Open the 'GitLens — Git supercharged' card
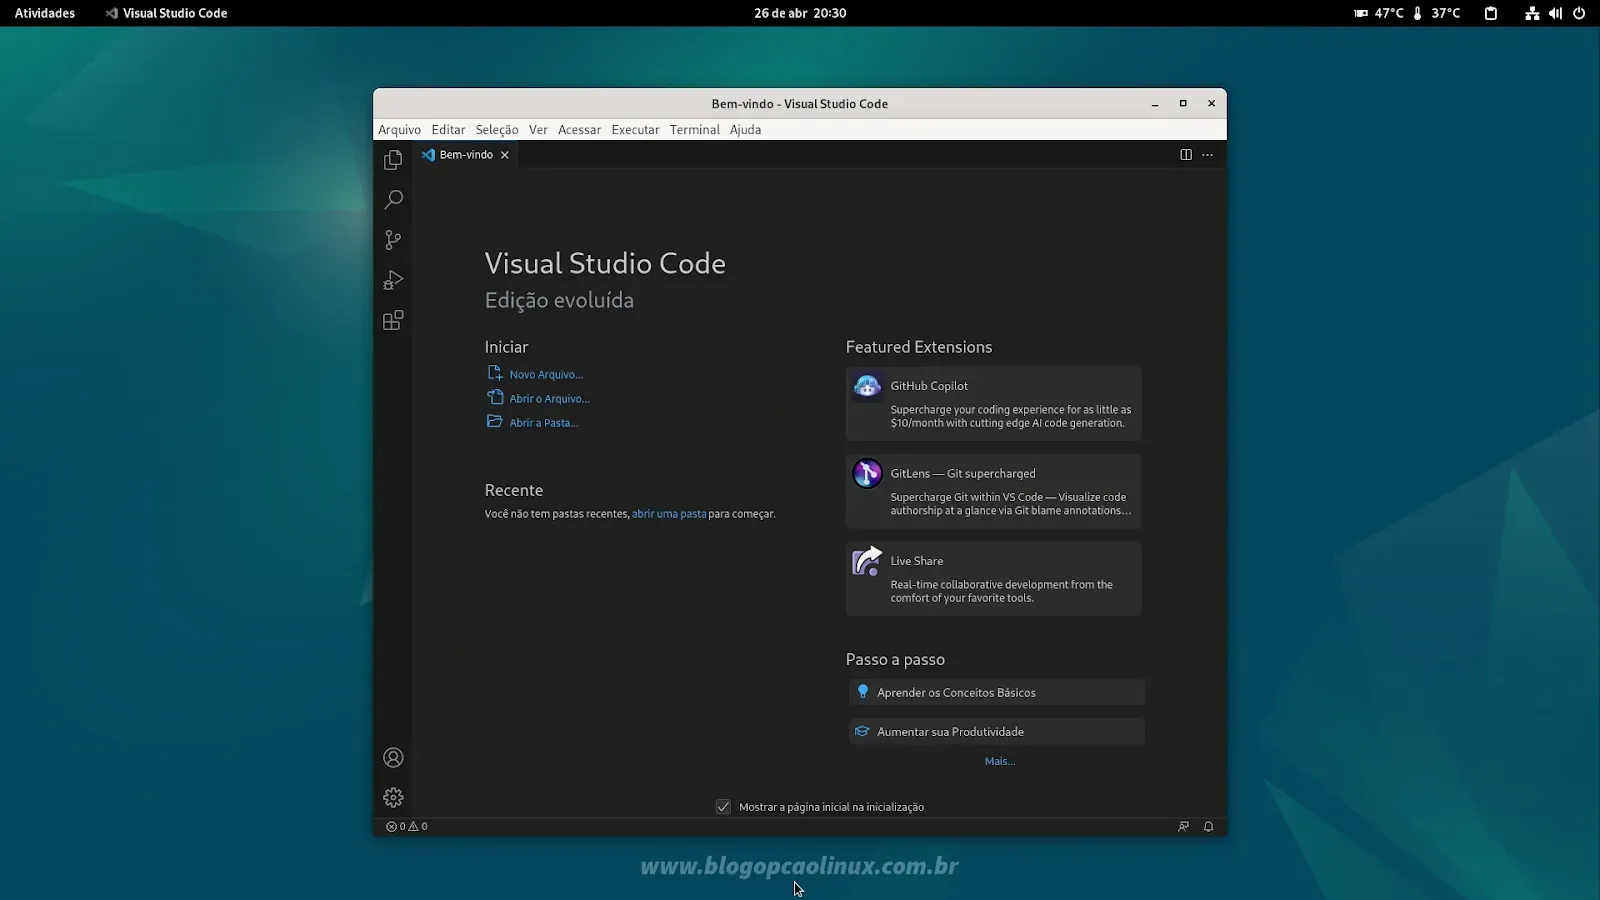 pyautogui.click(x=994, y=491)
